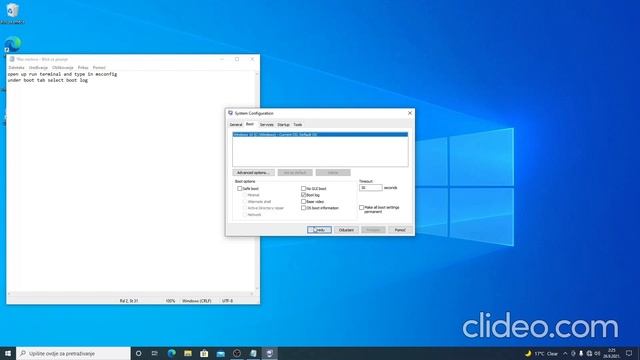Viewport: 640px width, 360px height.
Task: Open Microsoft Store from the taskbar
Action: pos(204,353)
